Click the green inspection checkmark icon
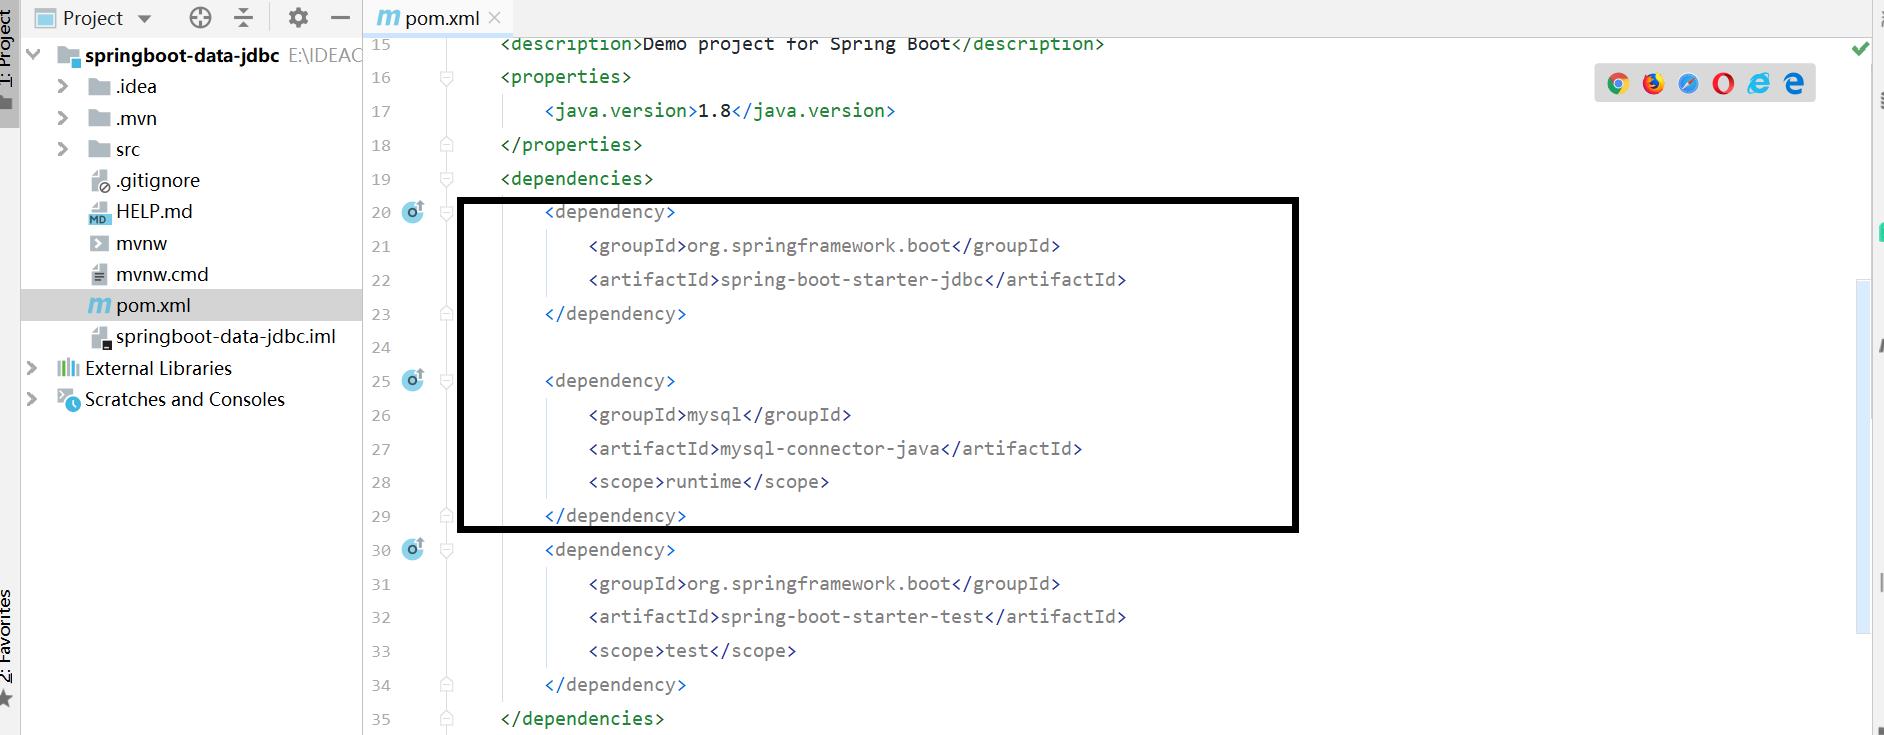The width and height of the screenshot is (1884, 735). [1860, 48]
